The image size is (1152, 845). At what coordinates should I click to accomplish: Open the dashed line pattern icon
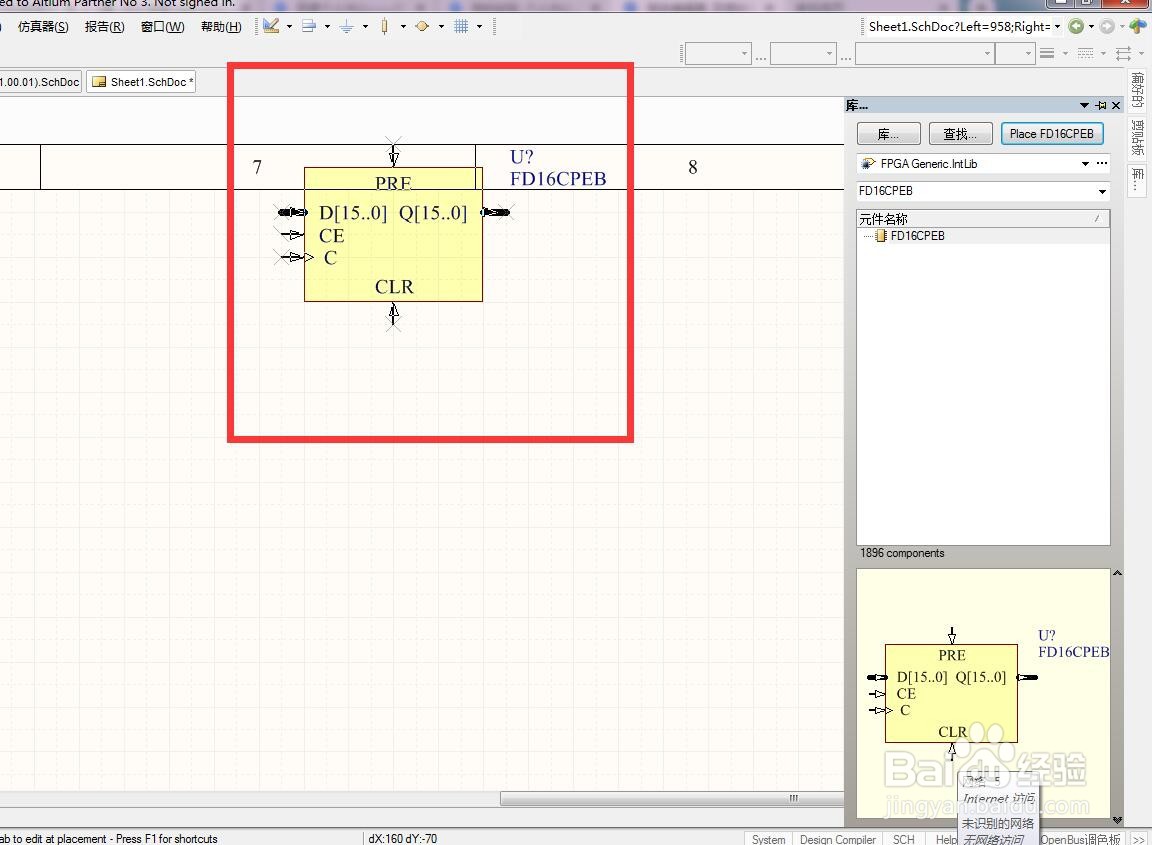coord(1085,53)
